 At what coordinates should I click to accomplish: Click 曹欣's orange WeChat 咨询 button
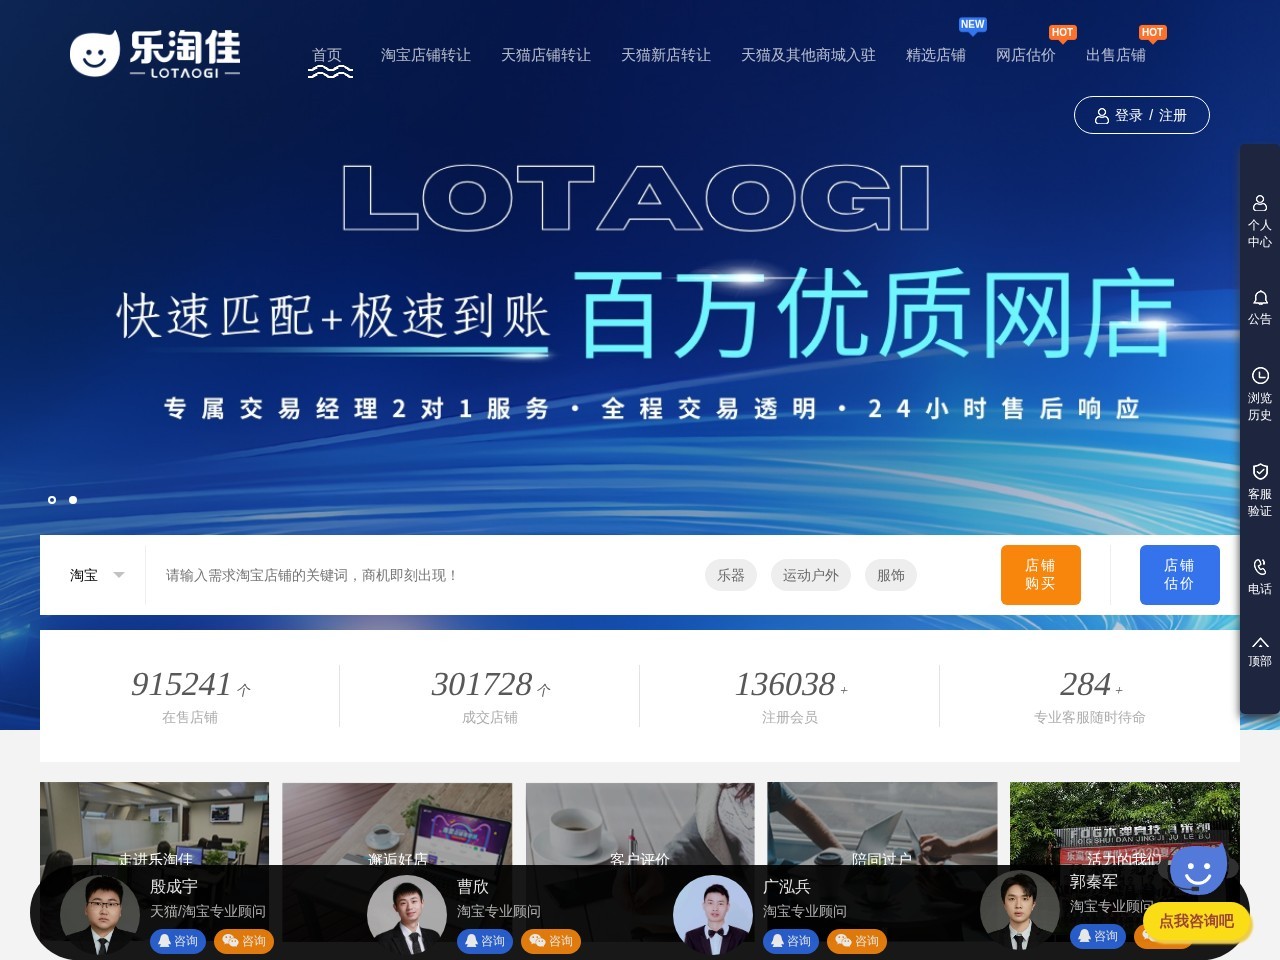tap(551, 941)
